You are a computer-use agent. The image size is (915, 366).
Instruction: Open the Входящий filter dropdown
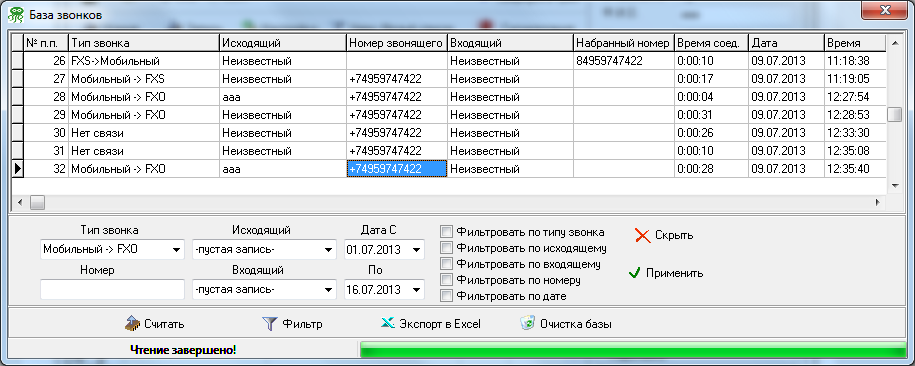click(x=329, y=290)
